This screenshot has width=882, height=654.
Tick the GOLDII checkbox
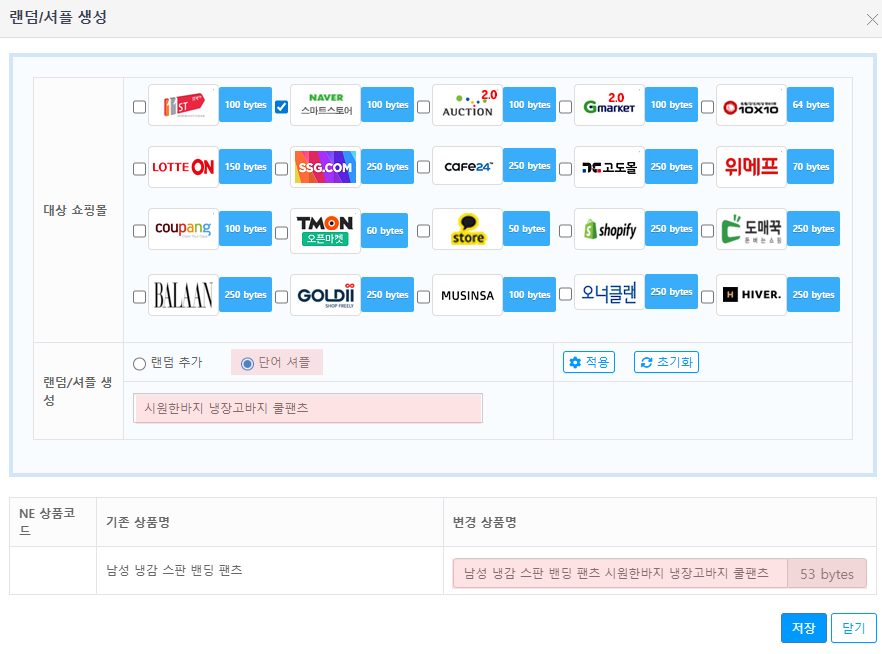[282, 297]
